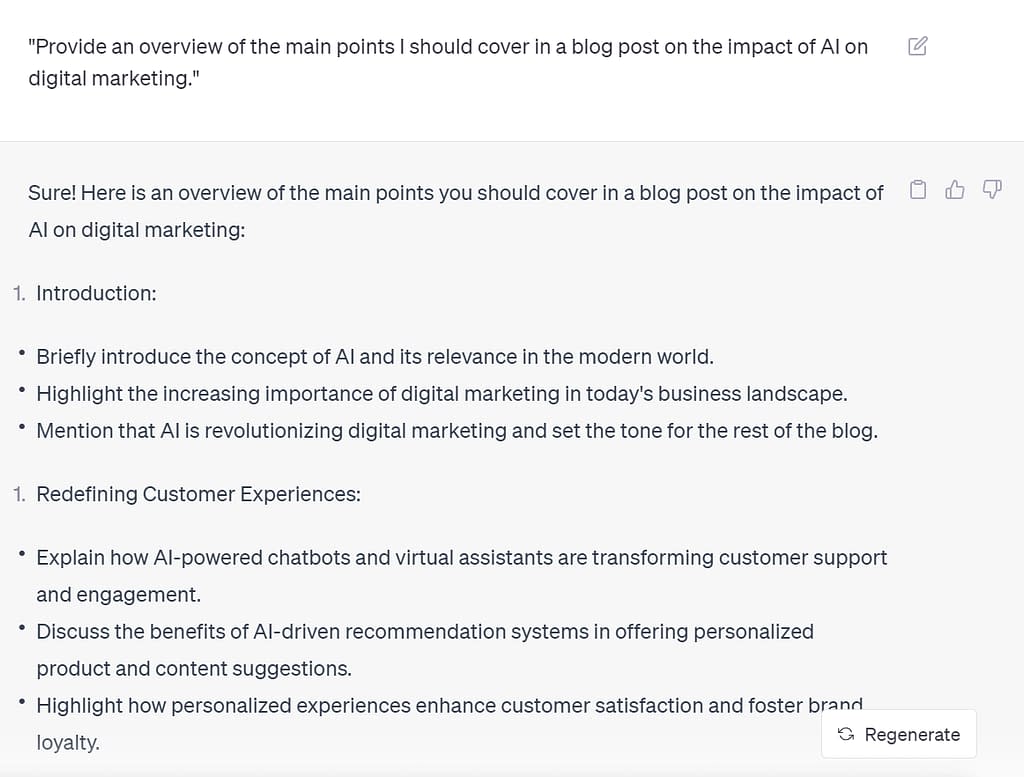Give the response a thumbs up
1024x777 pixels.
pyautogui.click(x=955, y=190)
